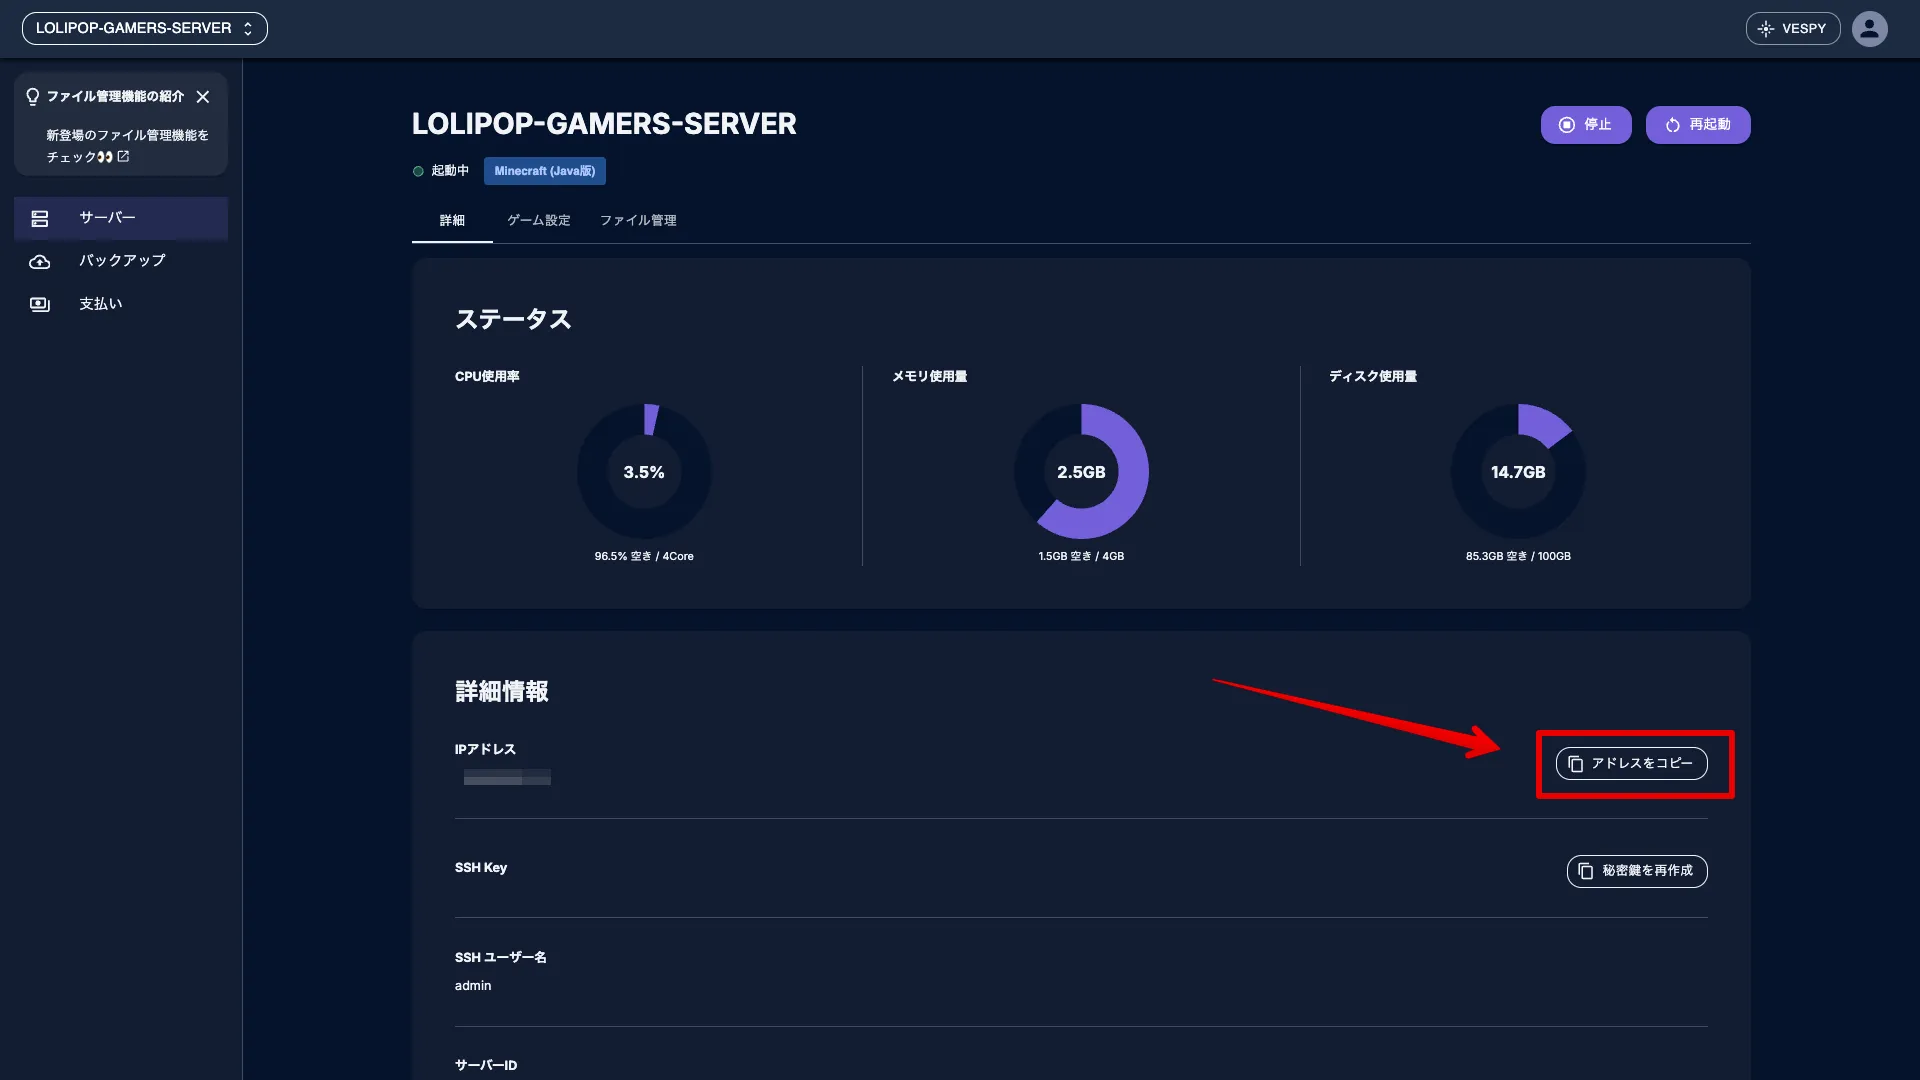Select the 詳細 tab
The width and height of the screenshot is (1920, 1080).
click(452, 220)
